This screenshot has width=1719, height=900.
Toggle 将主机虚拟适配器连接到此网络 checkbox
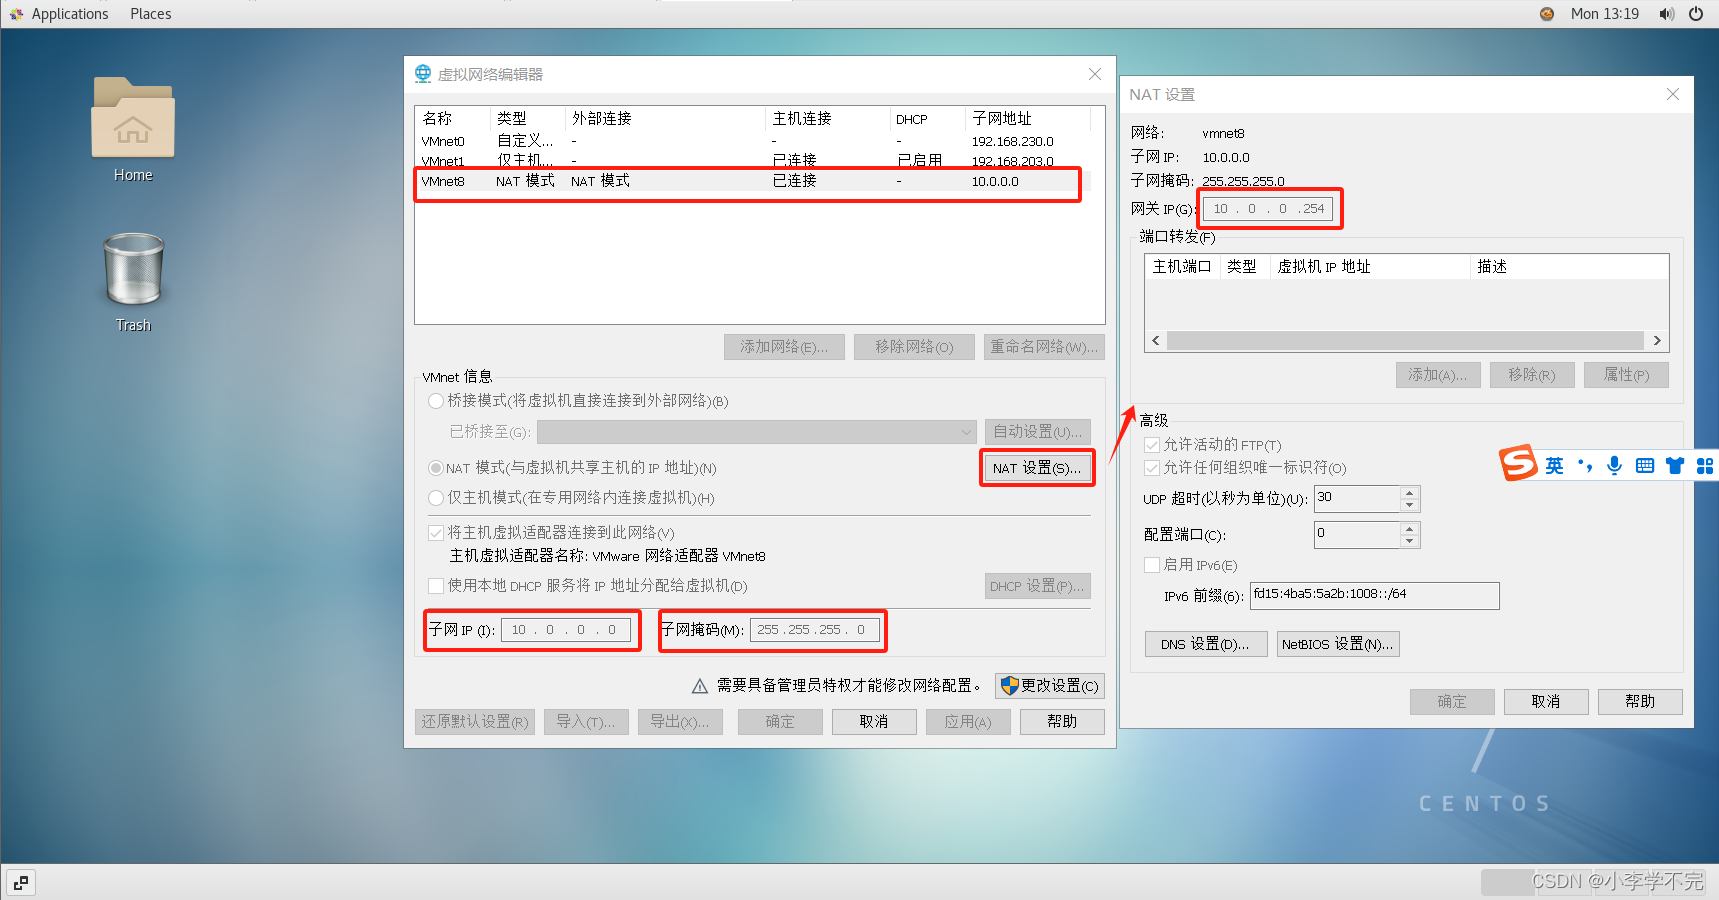436,533
